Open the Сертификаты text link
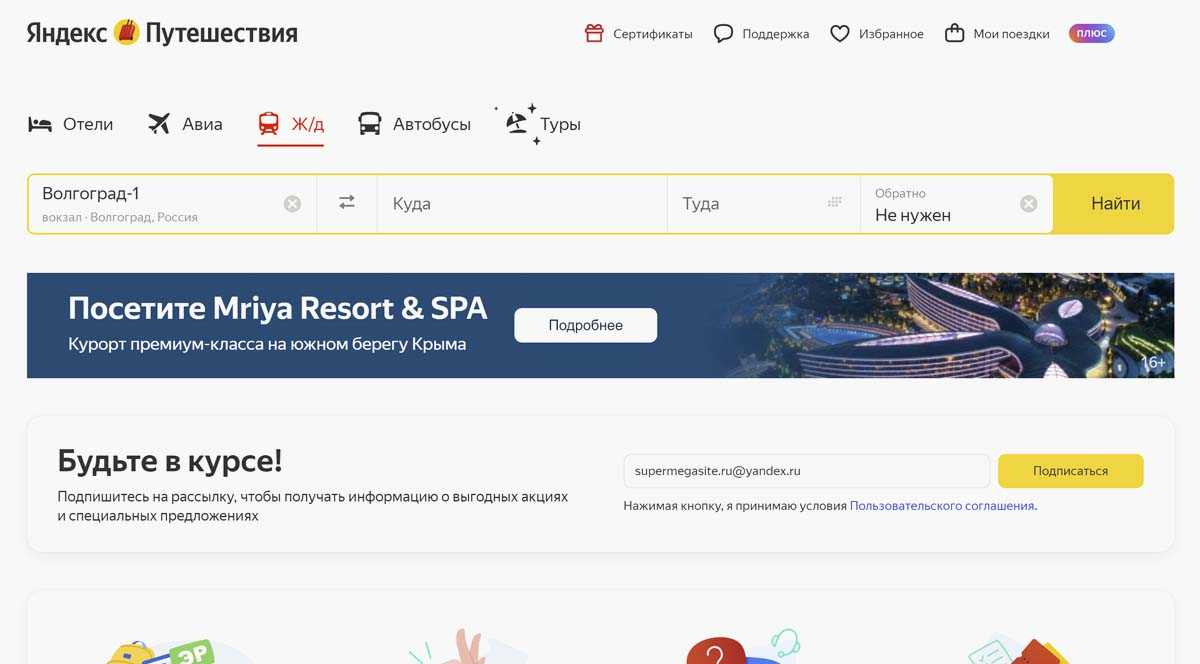1200x664 pixels. 652,34
